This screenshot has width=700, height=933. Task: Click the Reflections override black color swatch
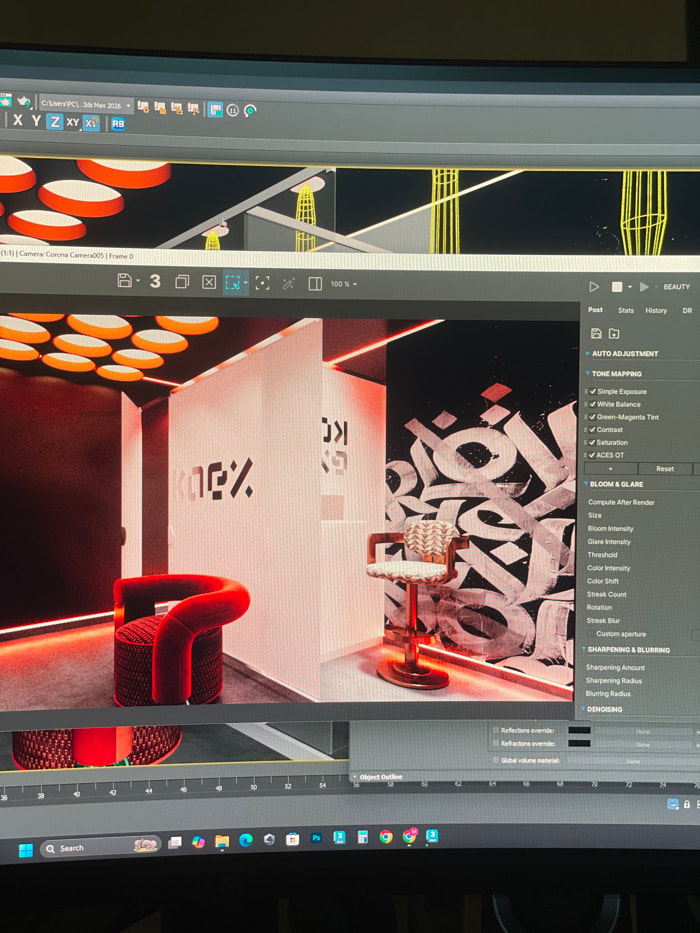click(579, 730)
